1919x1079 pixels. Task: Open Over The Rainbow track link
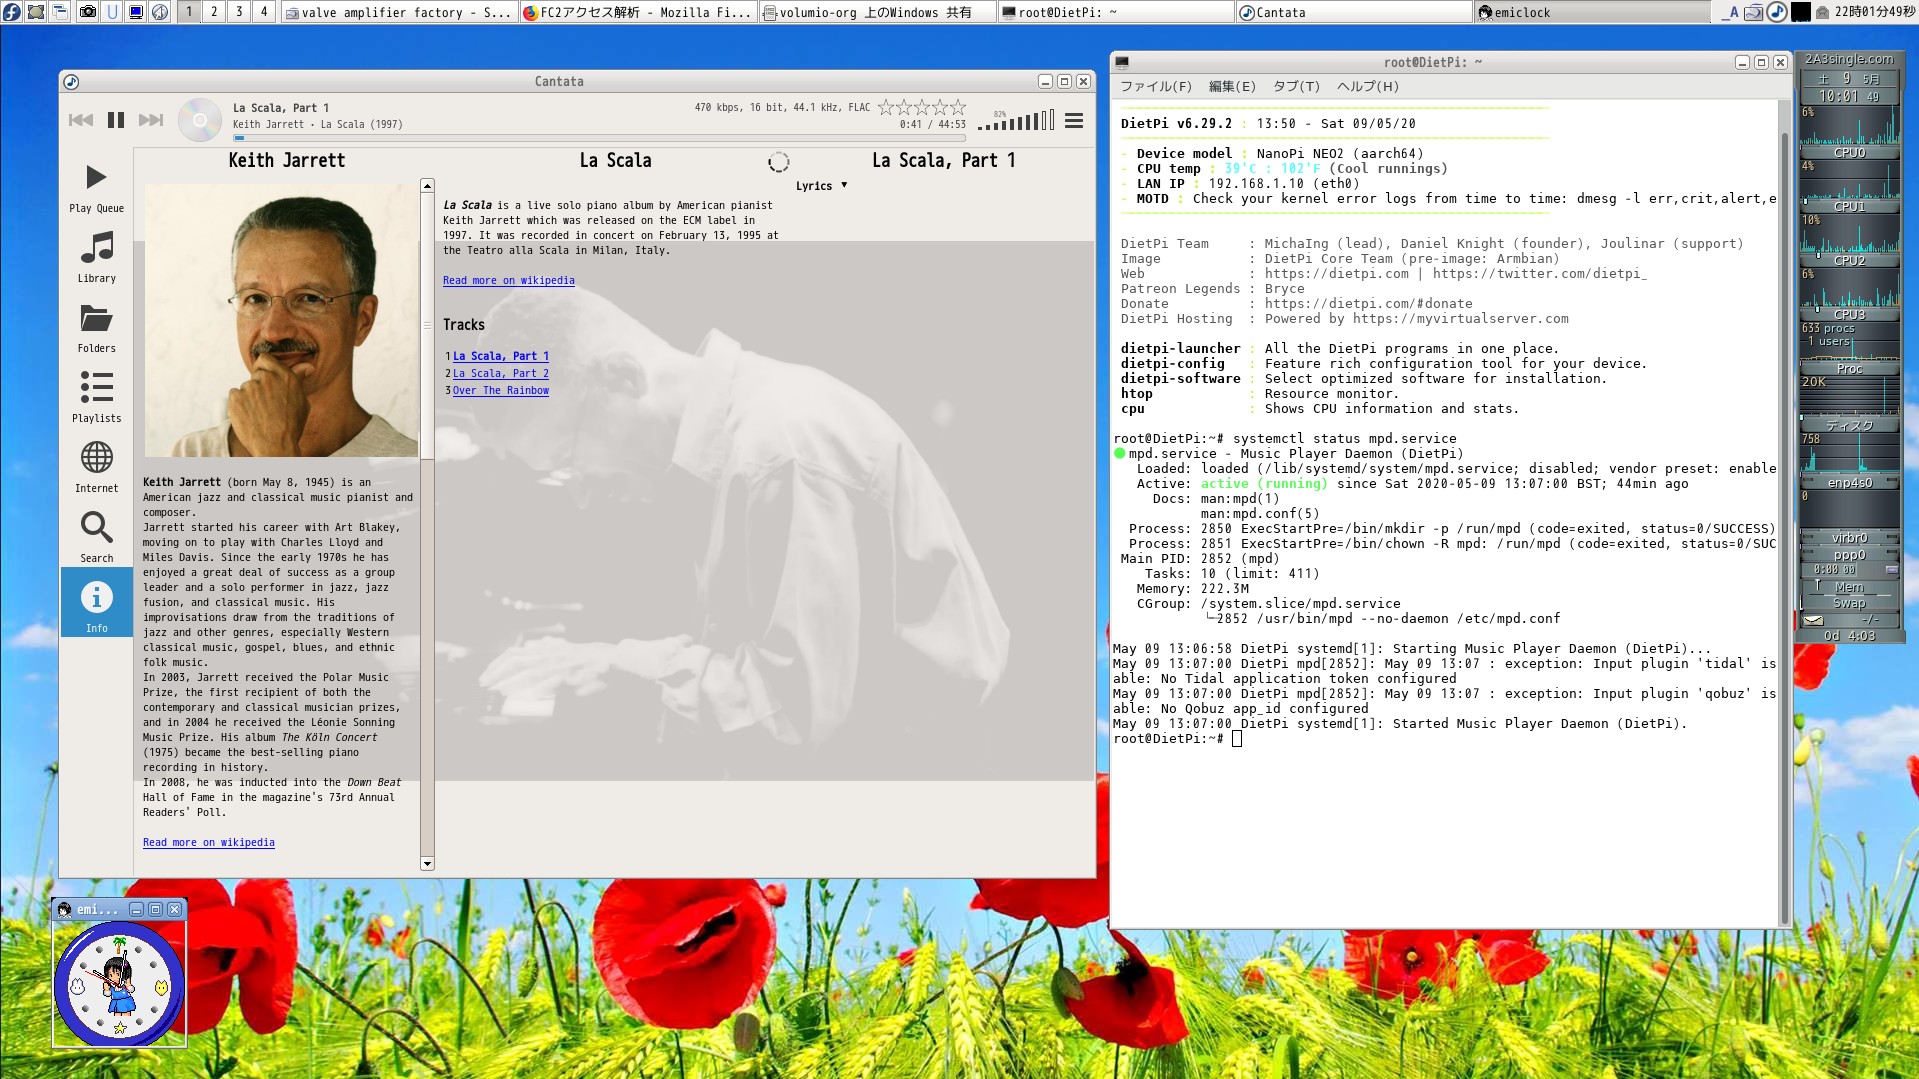point(500,391)
